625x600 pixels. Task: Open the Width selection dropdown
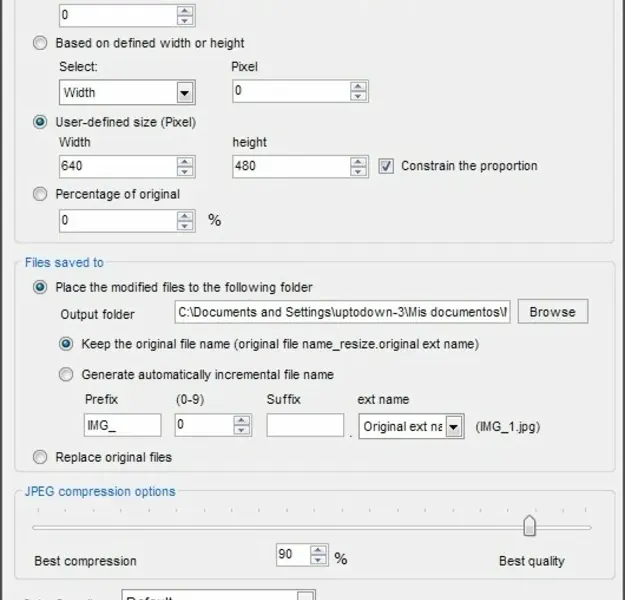click(x=184, y=93)
